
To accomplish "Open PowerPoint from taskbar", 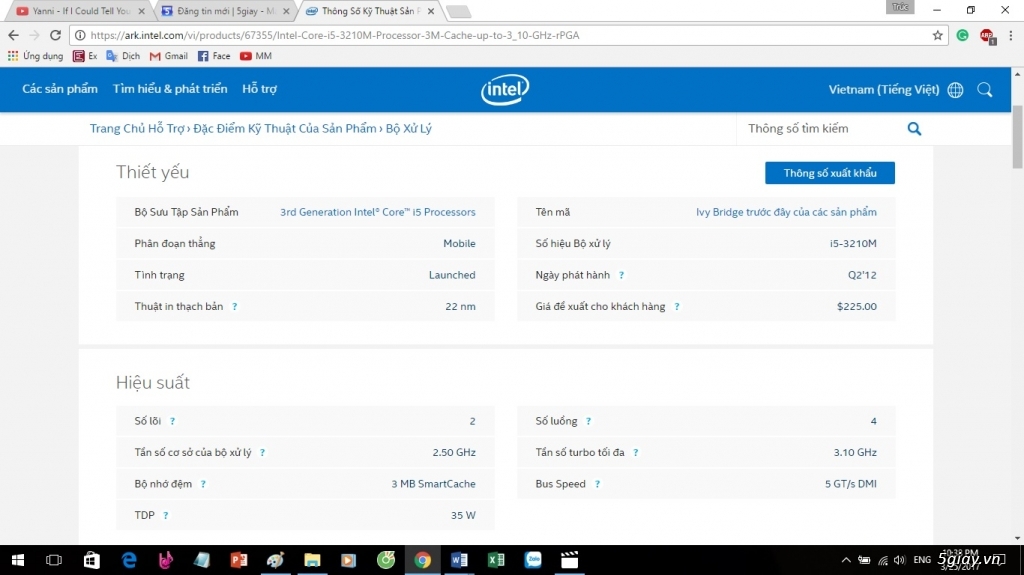I will (238, 560).
